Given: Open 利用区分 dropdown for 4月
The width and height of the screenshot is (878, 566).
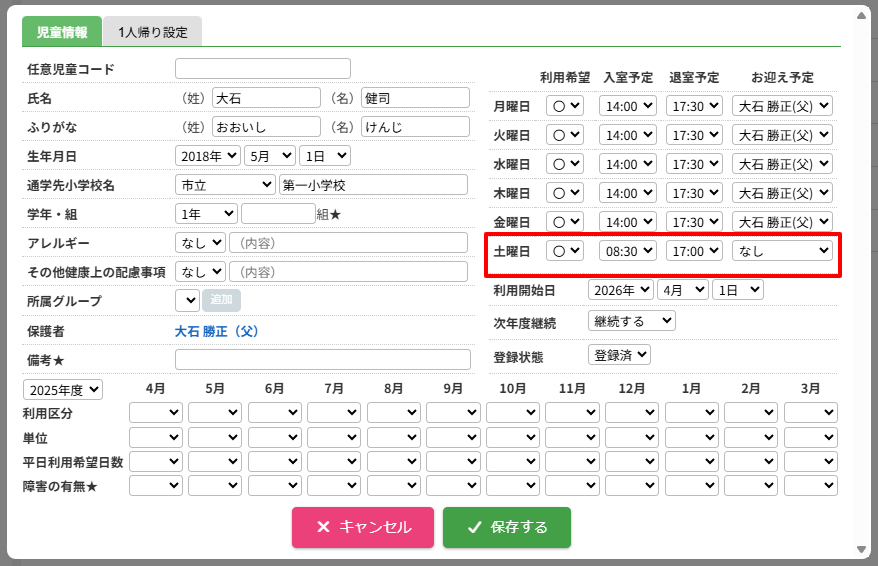Looking at the screenshot, I should pos(156,413).
